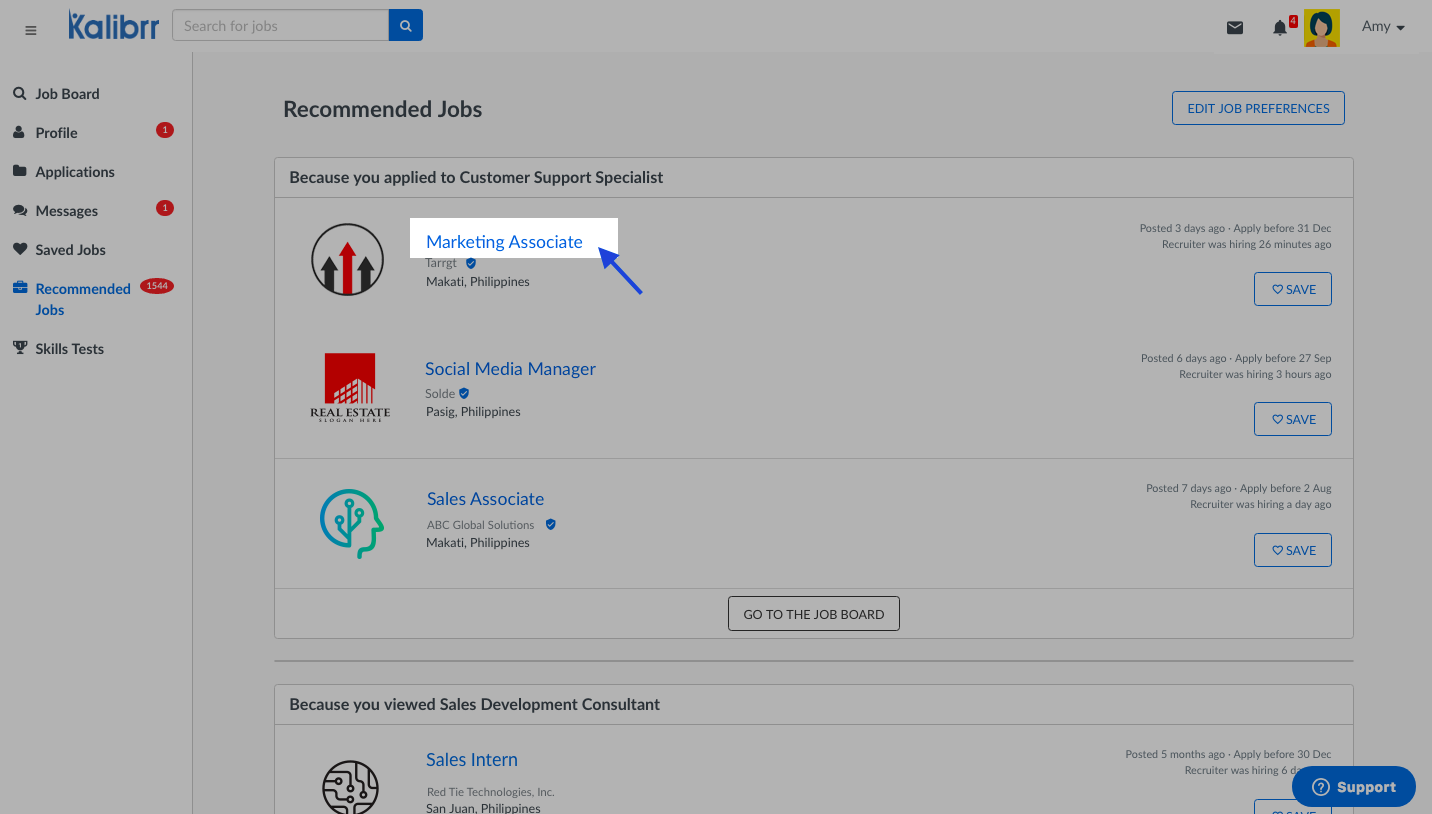Click the Edit Job Preferences button

tap(1258, 108)
